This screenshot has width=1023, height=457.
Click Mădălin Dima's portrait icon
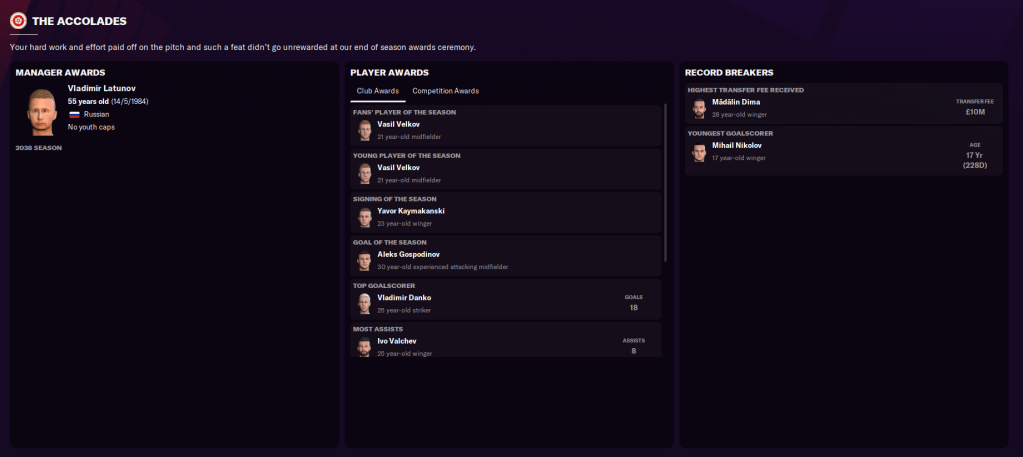point(699,109)
